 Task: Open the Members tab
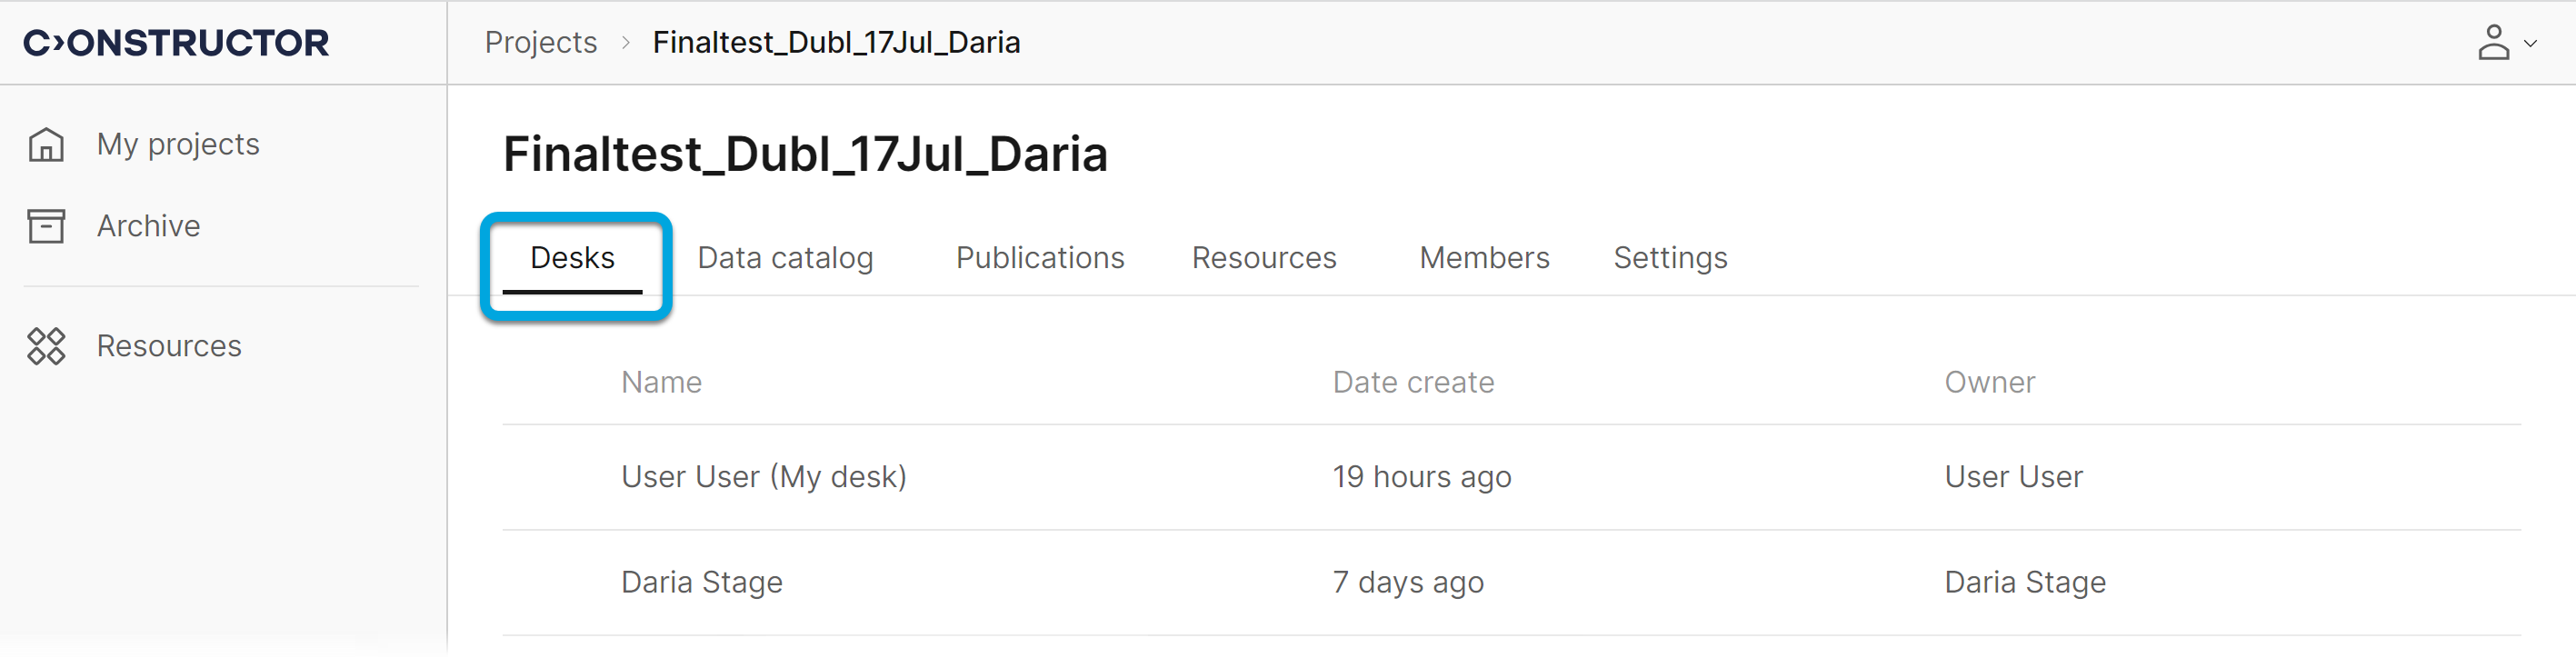coord(1483,258)
